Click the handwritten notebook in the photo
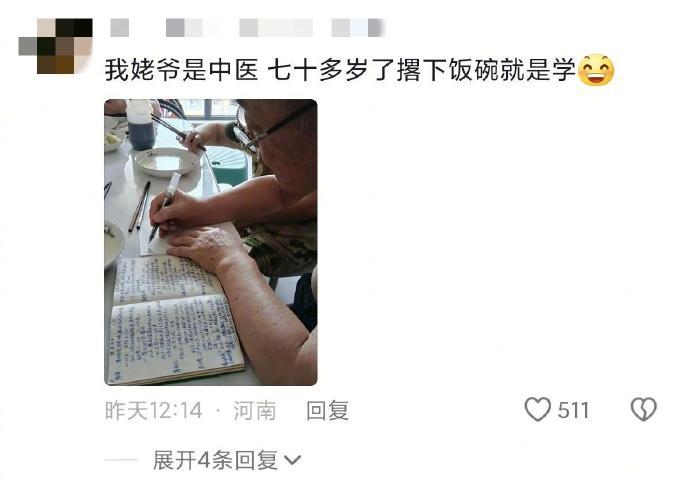This screenshot has width=690, height=488. click(x=174, y=319)
